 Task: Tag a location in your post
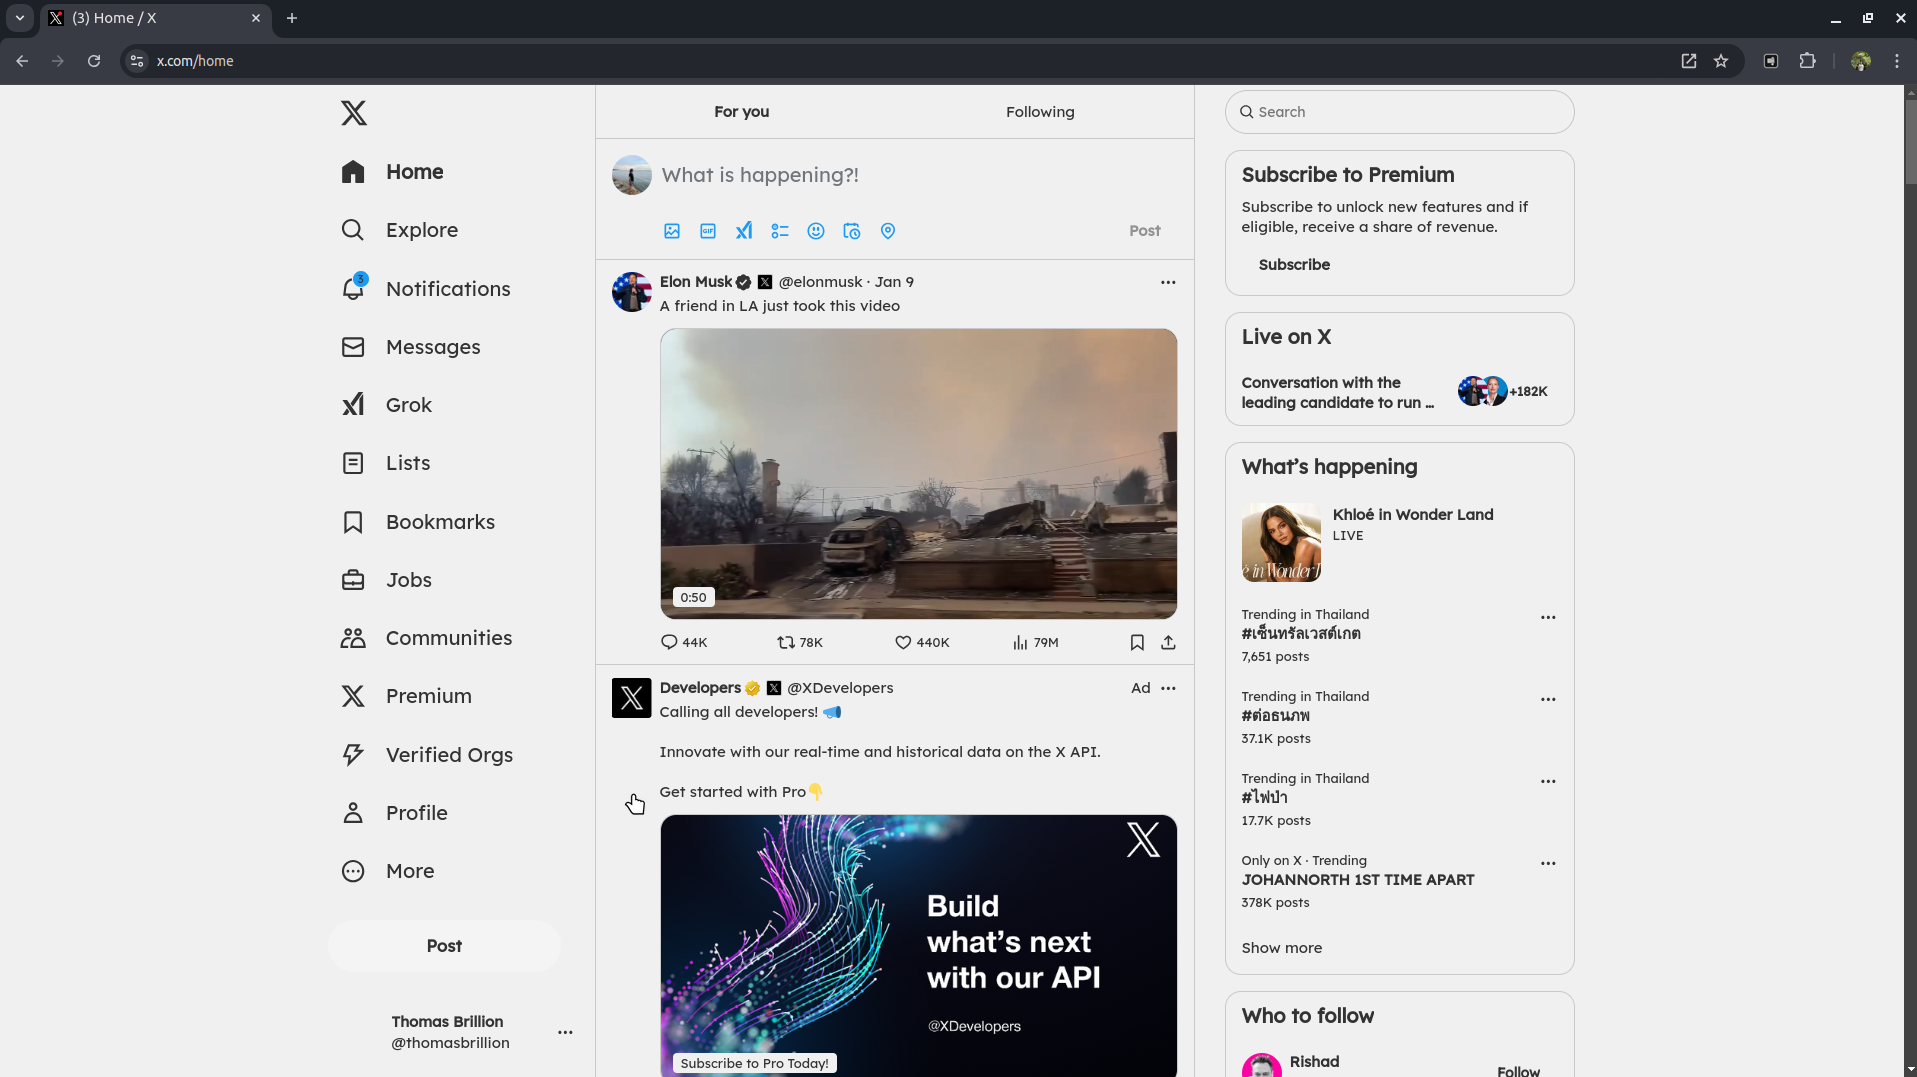tap(887, 231)
